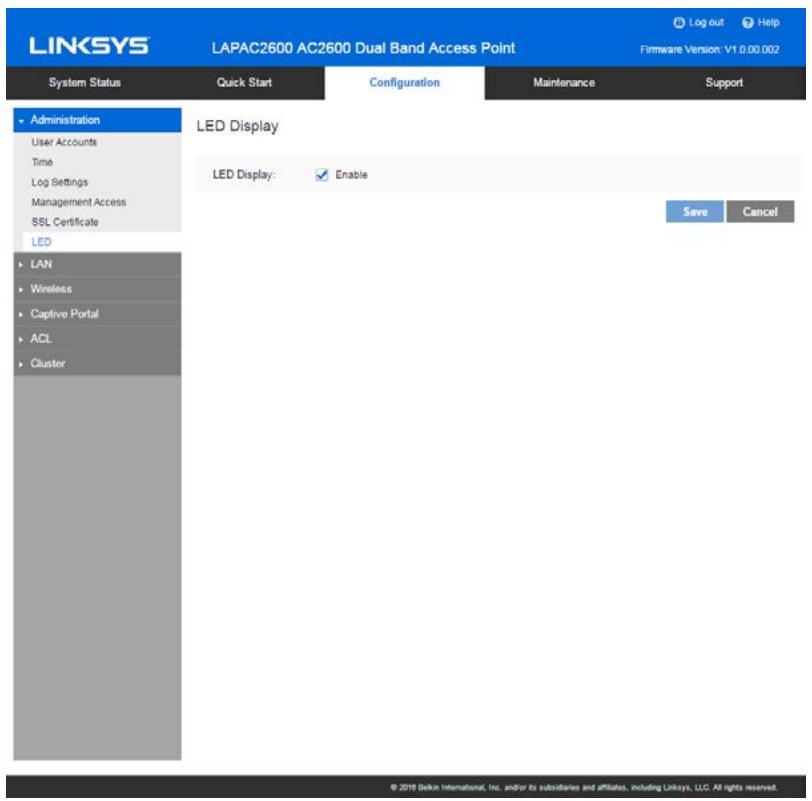Save the LED Display settings
The height and width of the screenshot is (801, 812).
pyautogui.click(x=694, y=212)
